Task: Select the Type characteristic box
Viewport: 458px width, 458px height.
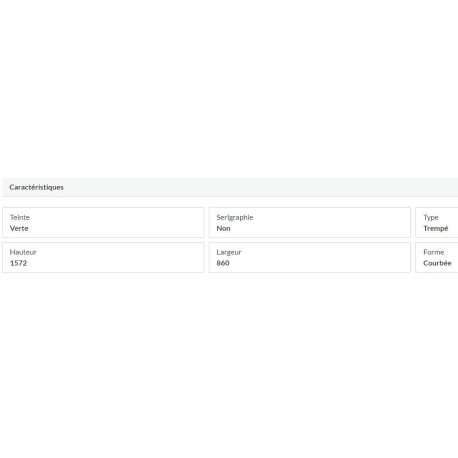Action: (x=437, y=223)
